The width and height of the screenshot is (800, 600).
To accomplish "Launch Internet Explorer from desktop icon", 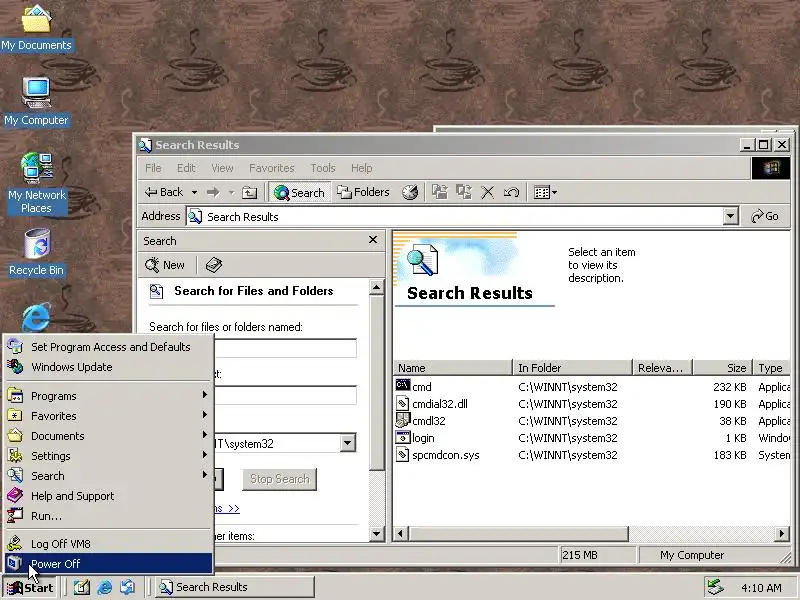I will [36, 317].
